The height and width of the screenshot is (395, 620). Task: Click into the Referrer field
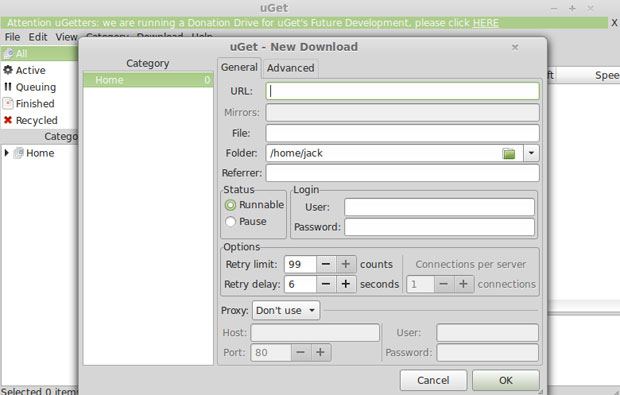click(x=402, y=173)
